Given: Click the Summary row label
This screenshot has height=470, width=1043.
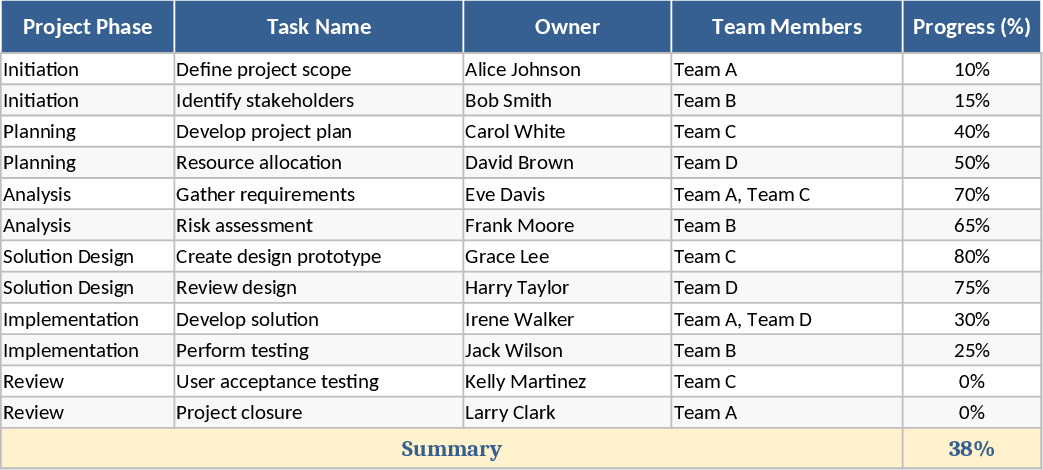Looking at the screenshot, I should click(x=451, y=449).
